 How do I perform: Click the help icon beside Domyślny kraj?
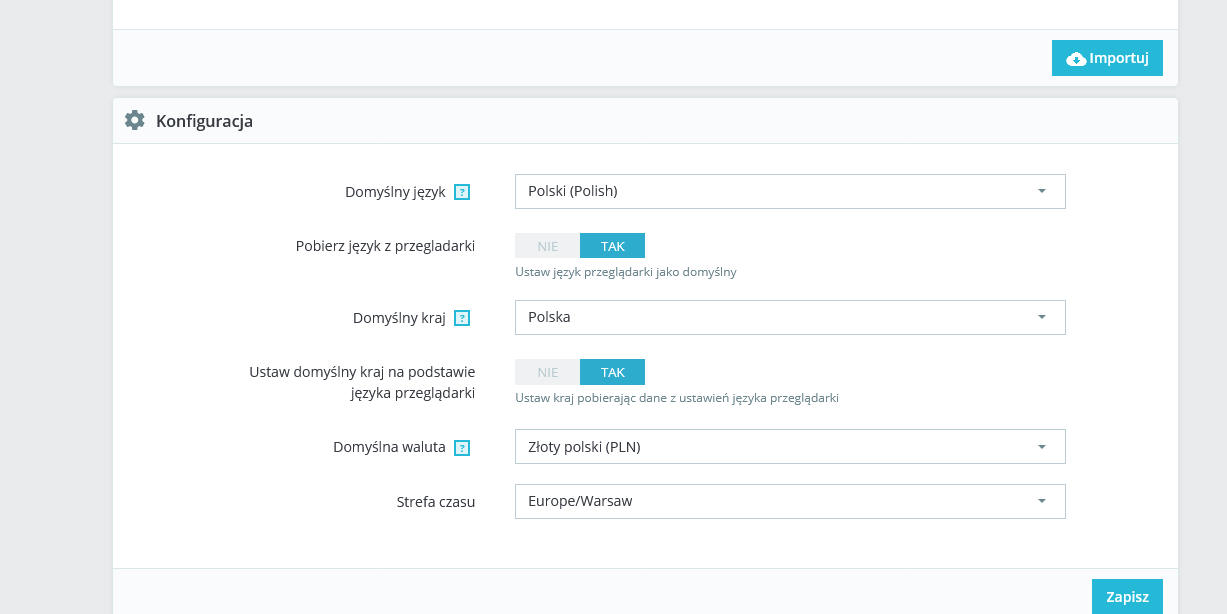[462, 318]
